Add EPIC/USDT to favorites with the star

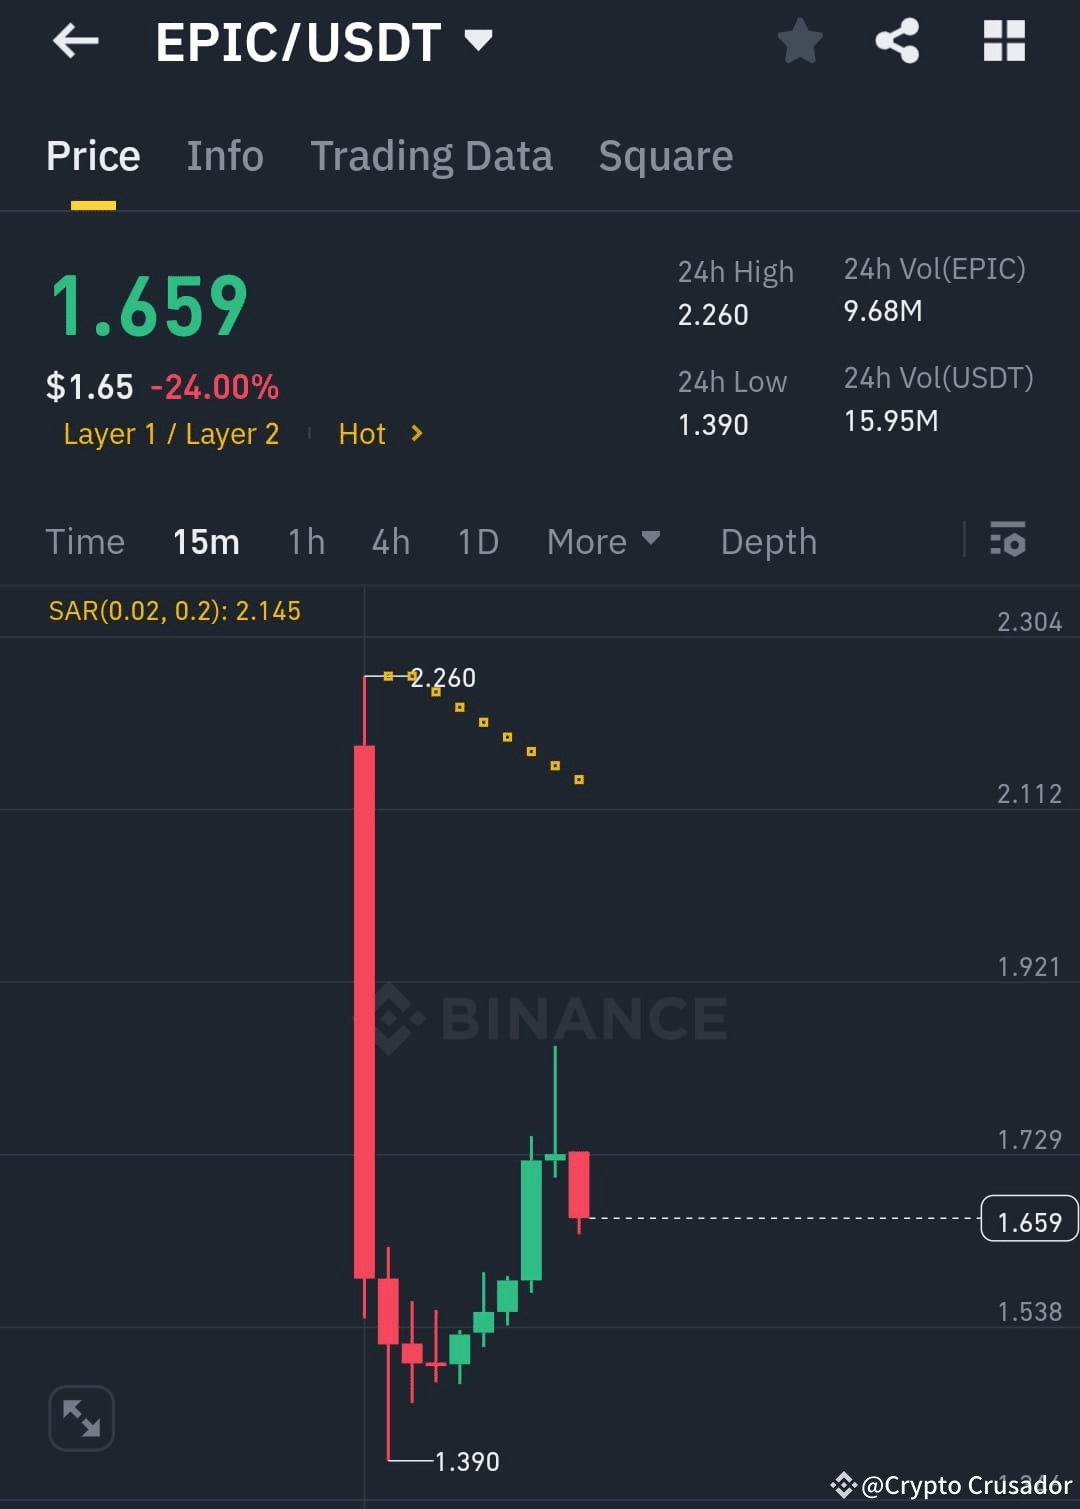coord(799,41)
